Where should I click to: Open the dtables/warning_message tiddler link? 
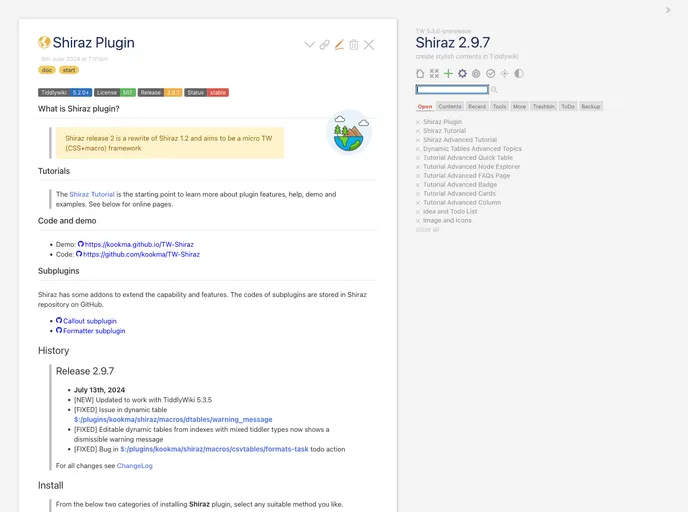click(x=173, y=419)
